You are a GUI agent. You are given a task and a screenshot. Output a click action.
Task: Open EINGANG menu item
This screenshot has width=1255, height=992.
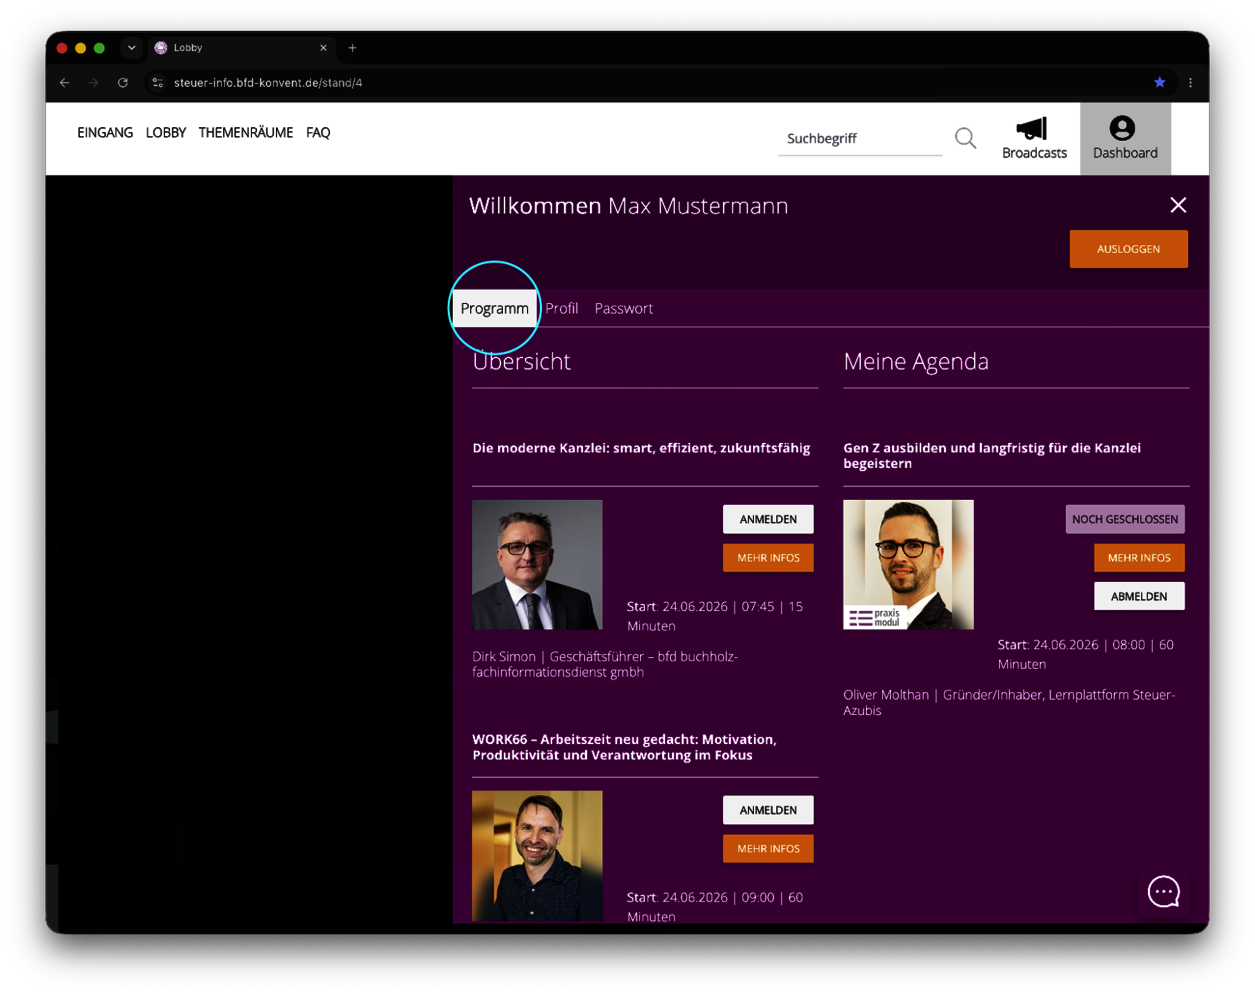click(x=105, y=132)
